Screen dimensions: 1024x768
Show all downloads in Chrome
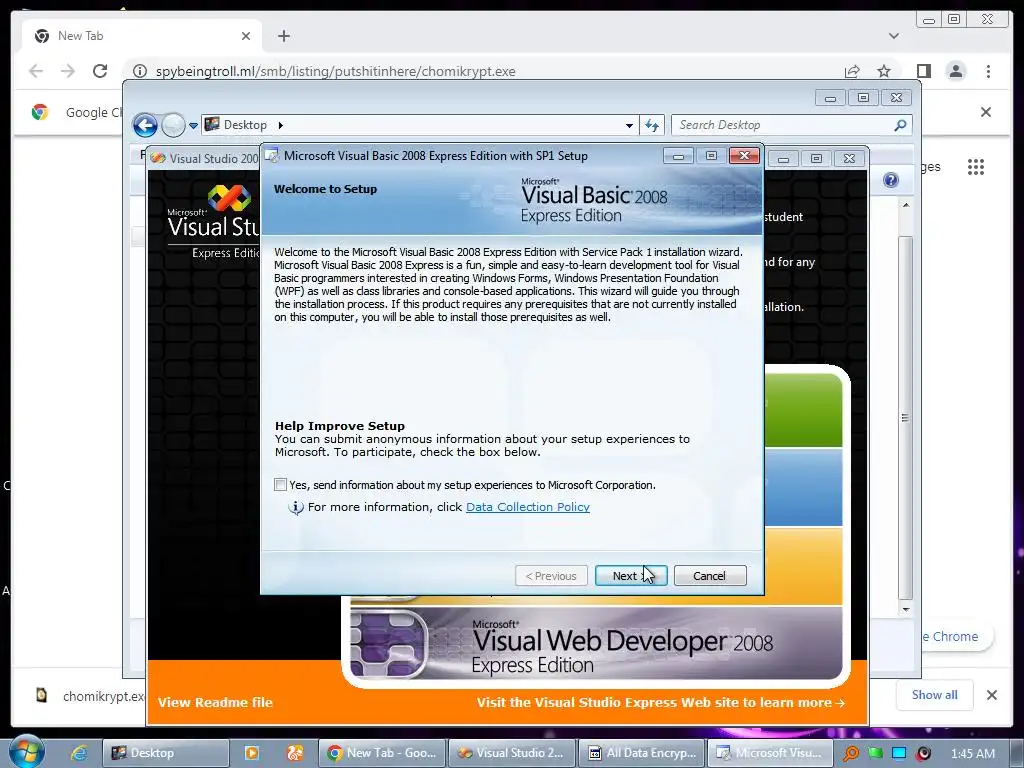pyautogui.click(x=935, y=695)
